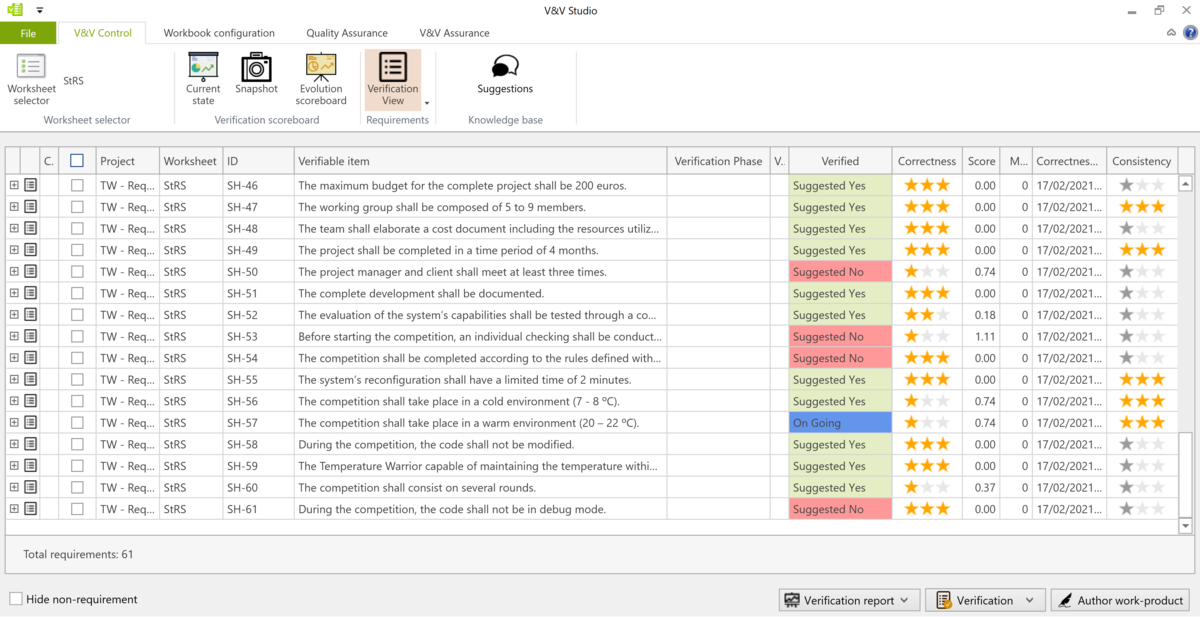Take a Snapshot of the scoreboard

pyautogui.click(x=256, y=74)
